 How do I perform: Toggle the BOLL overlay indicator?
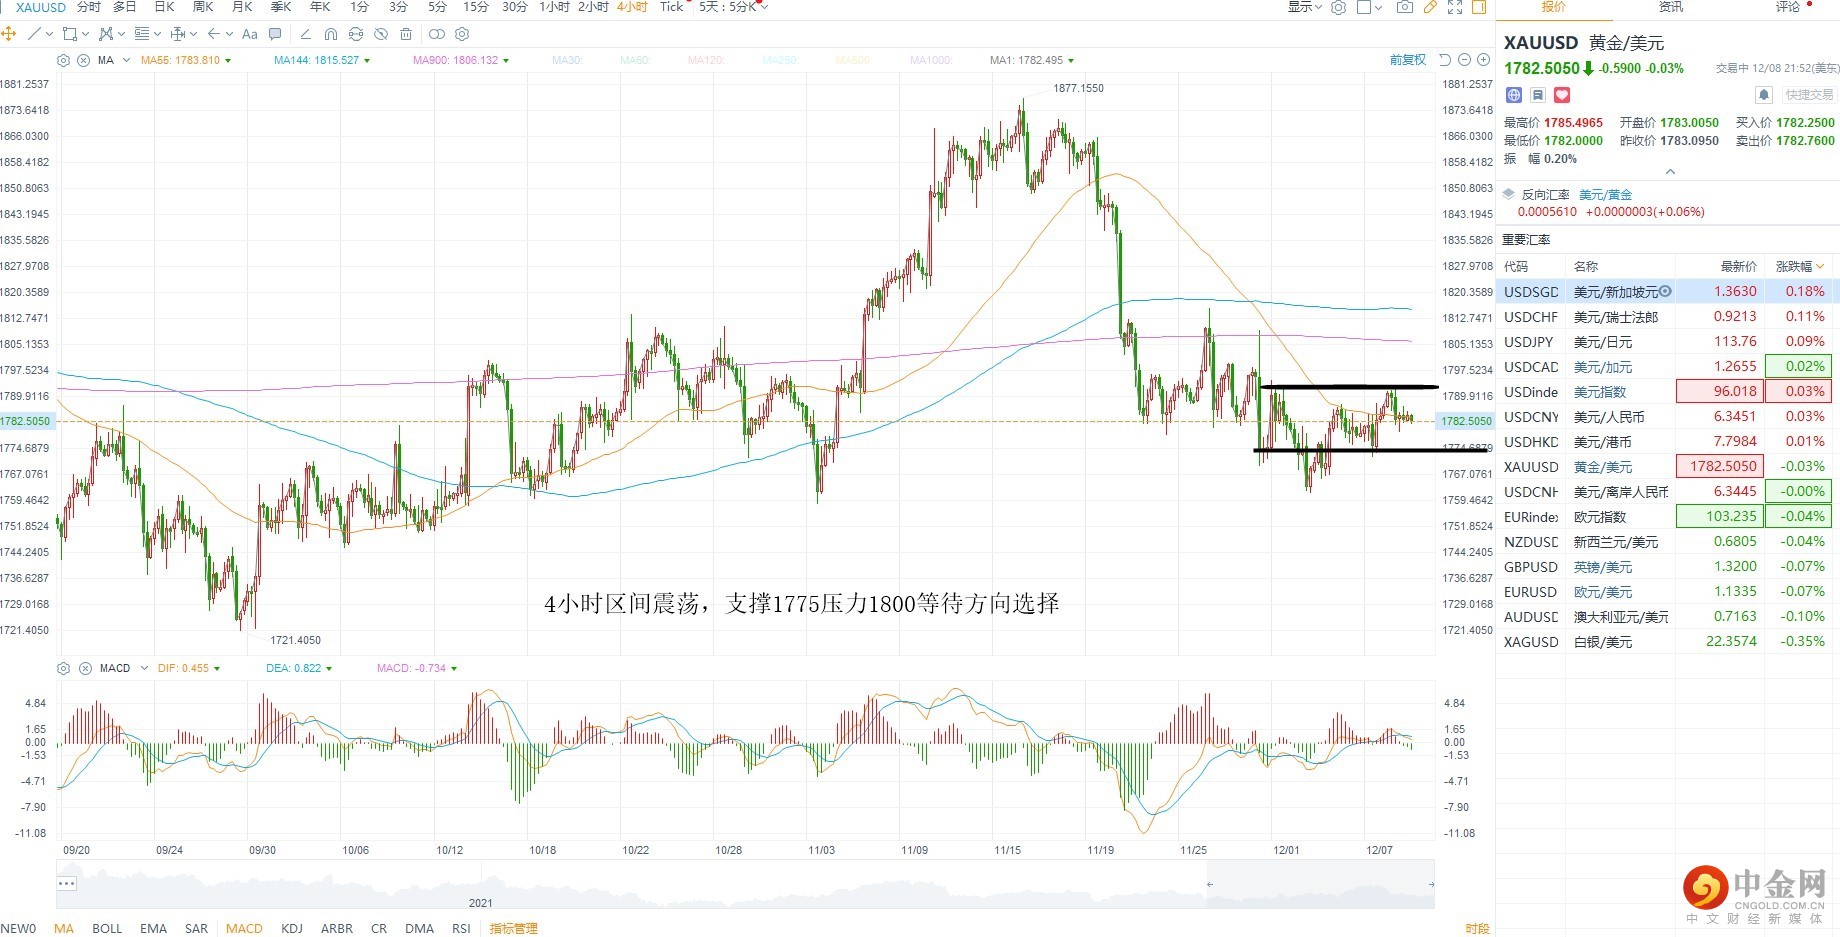click(107, 928)
